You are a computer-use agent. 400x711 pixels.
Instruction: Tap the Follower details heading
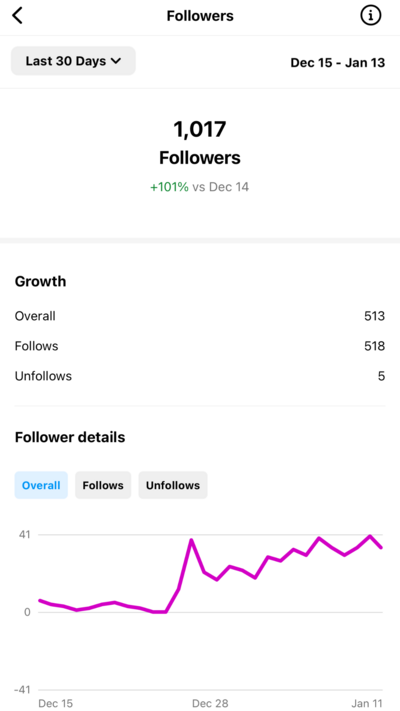[x=70, y=437]
